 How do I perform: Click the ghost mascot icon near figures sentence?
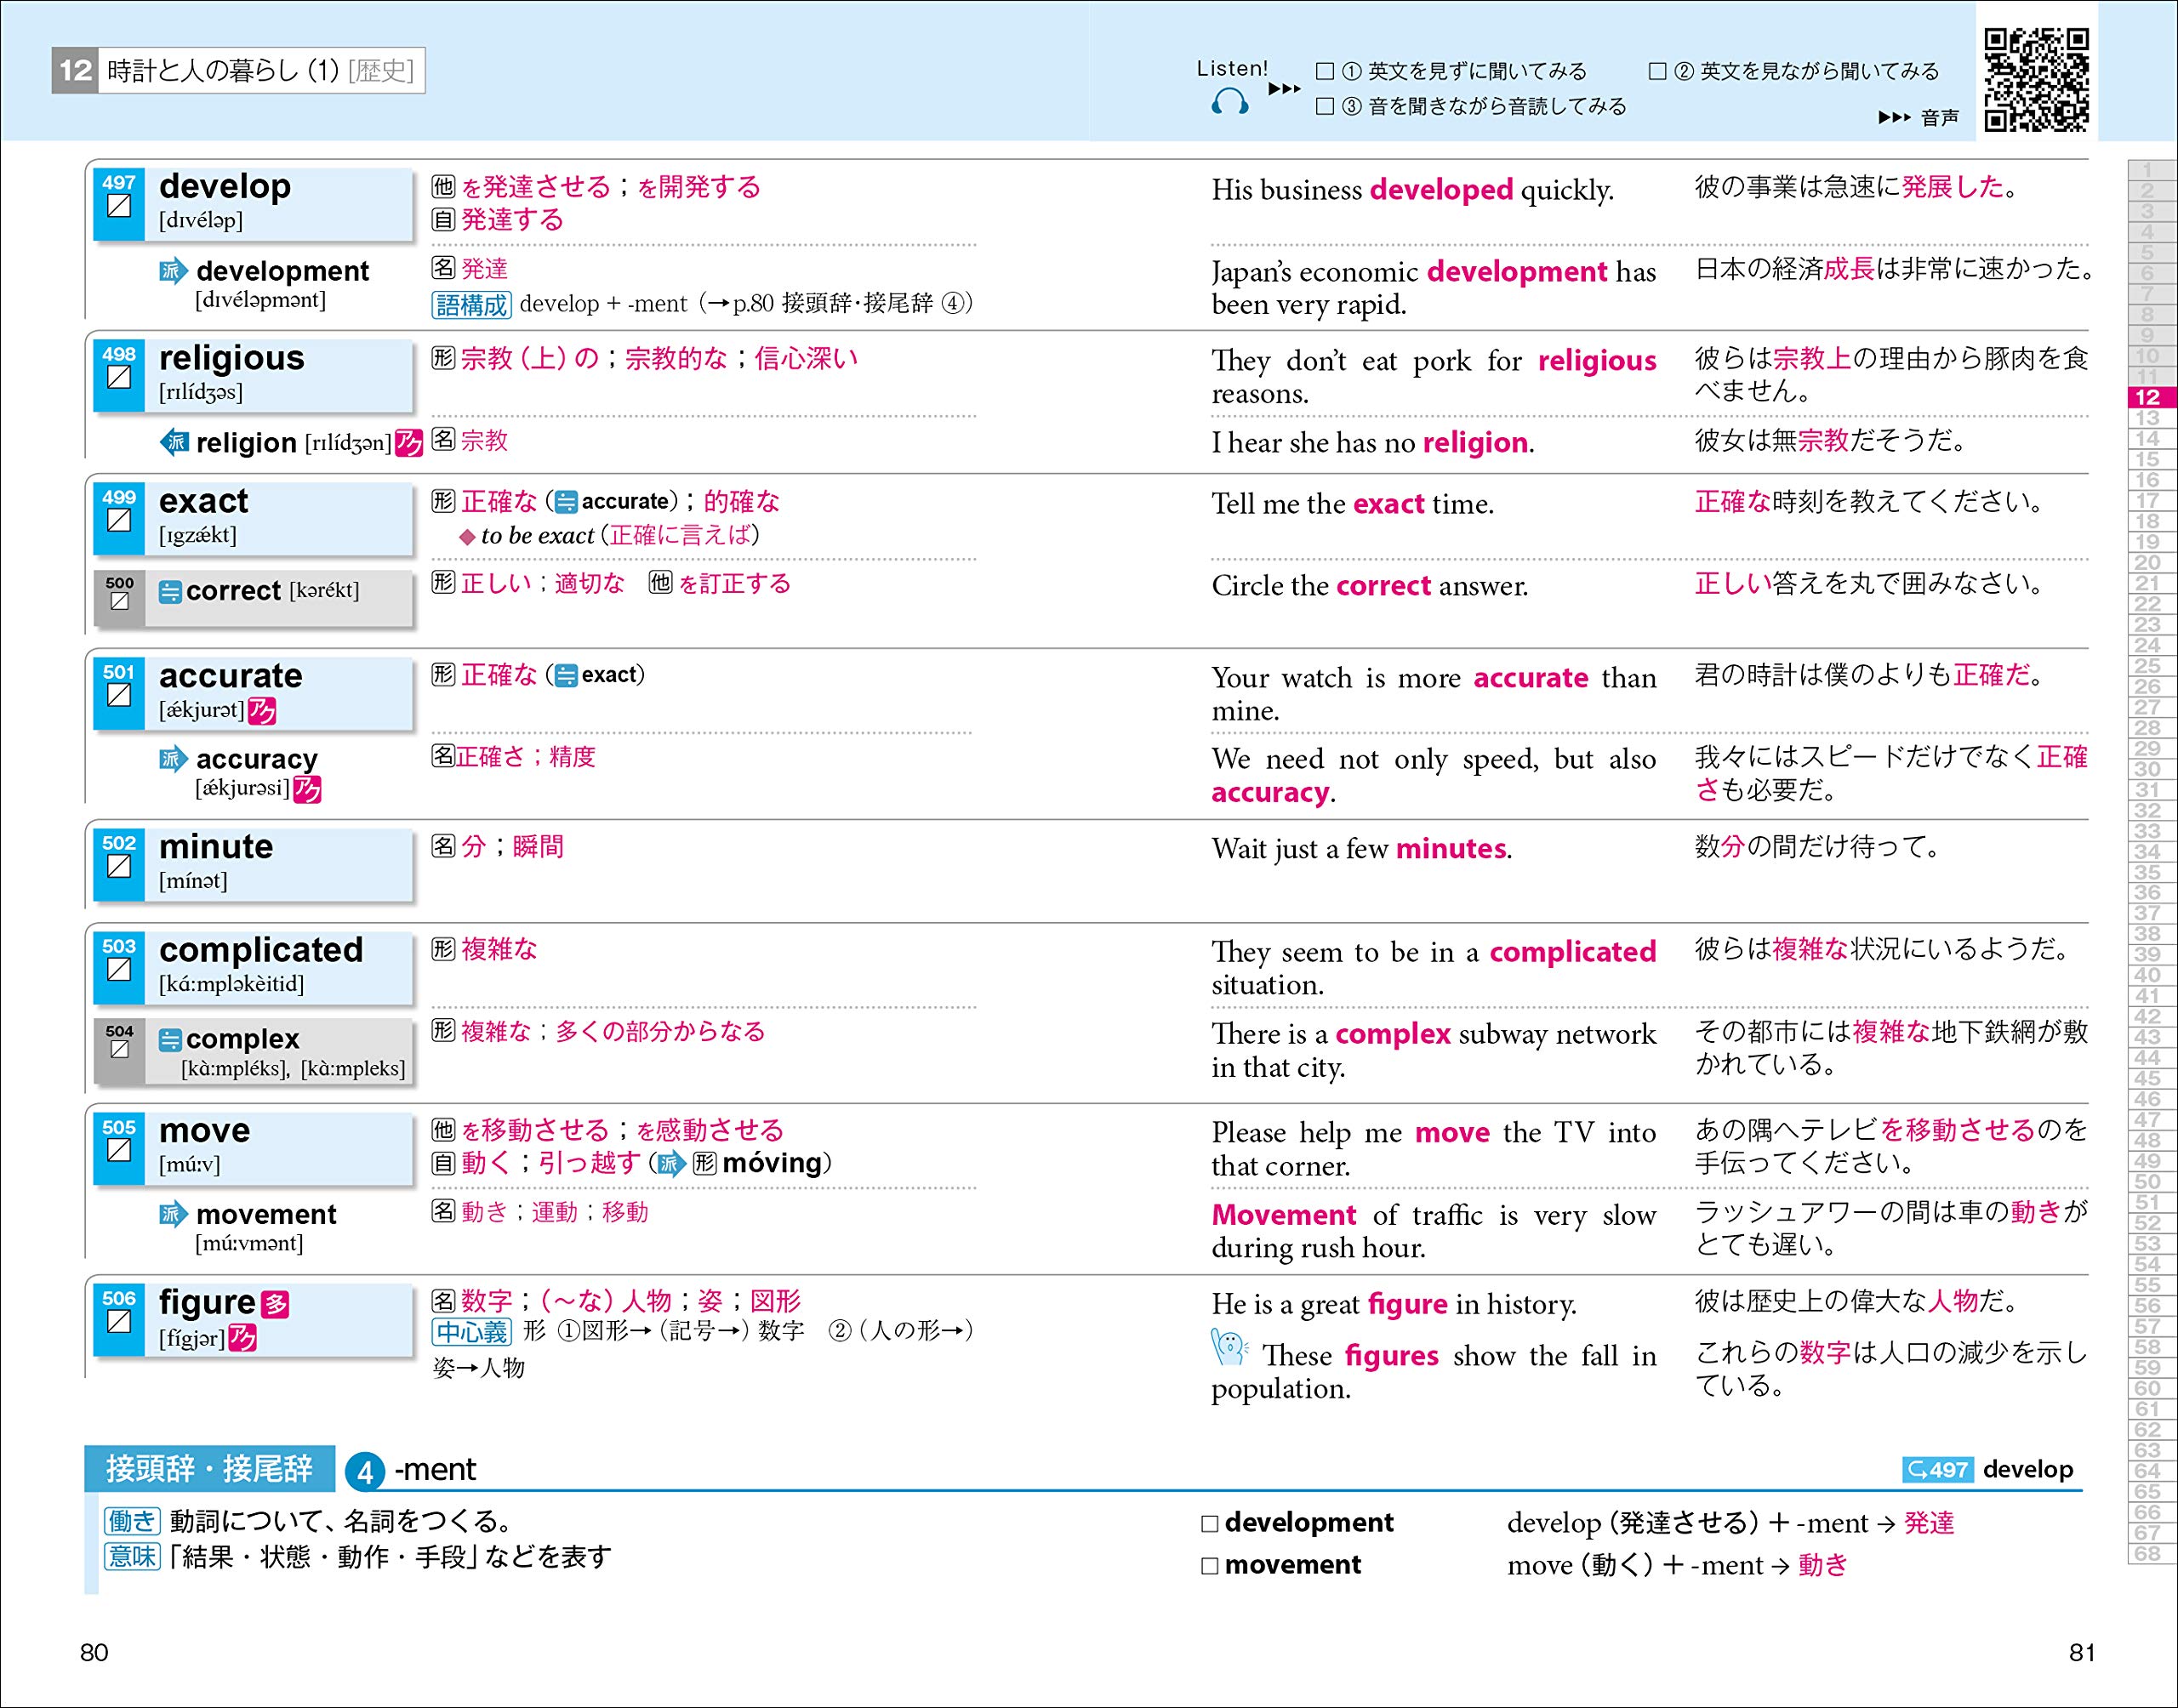point(1229,1347)
